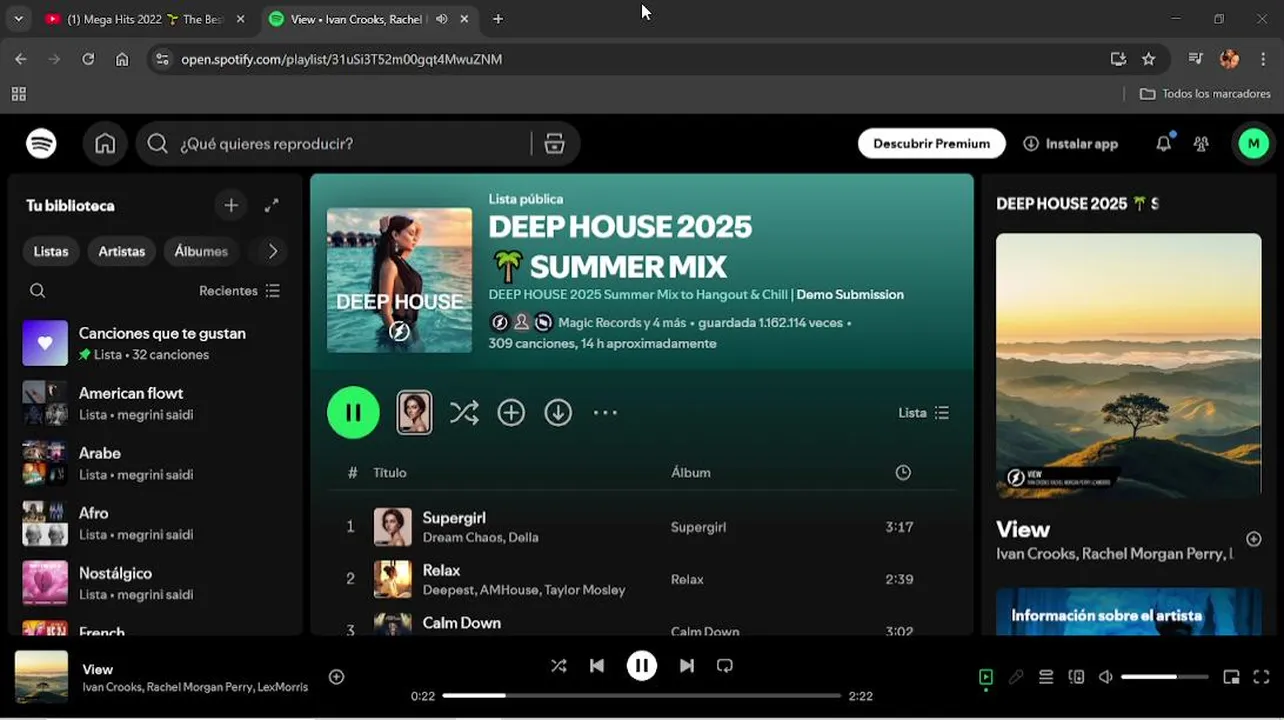Create new playlist with plus in library
This screenshot has height=720, width=1284.
pos(231,205)
